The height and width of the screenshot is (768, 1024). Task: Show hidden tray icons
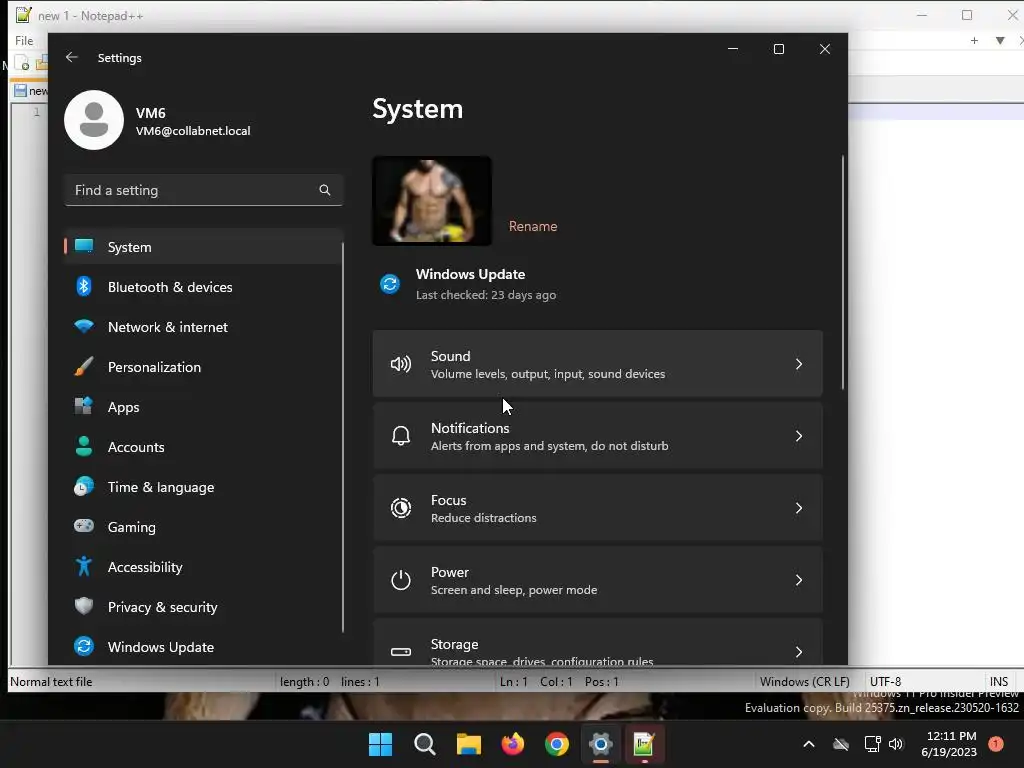pos(808,744)
